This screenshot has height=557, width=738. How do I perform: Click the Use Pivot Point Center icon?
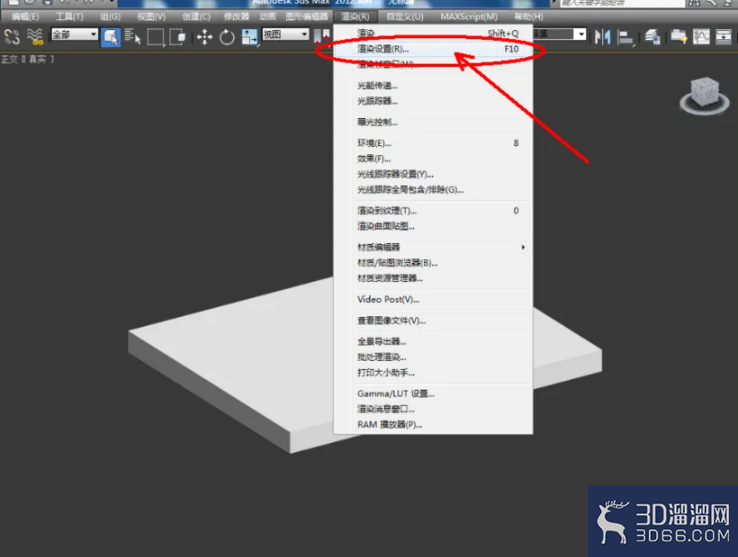tap(322, 36)
